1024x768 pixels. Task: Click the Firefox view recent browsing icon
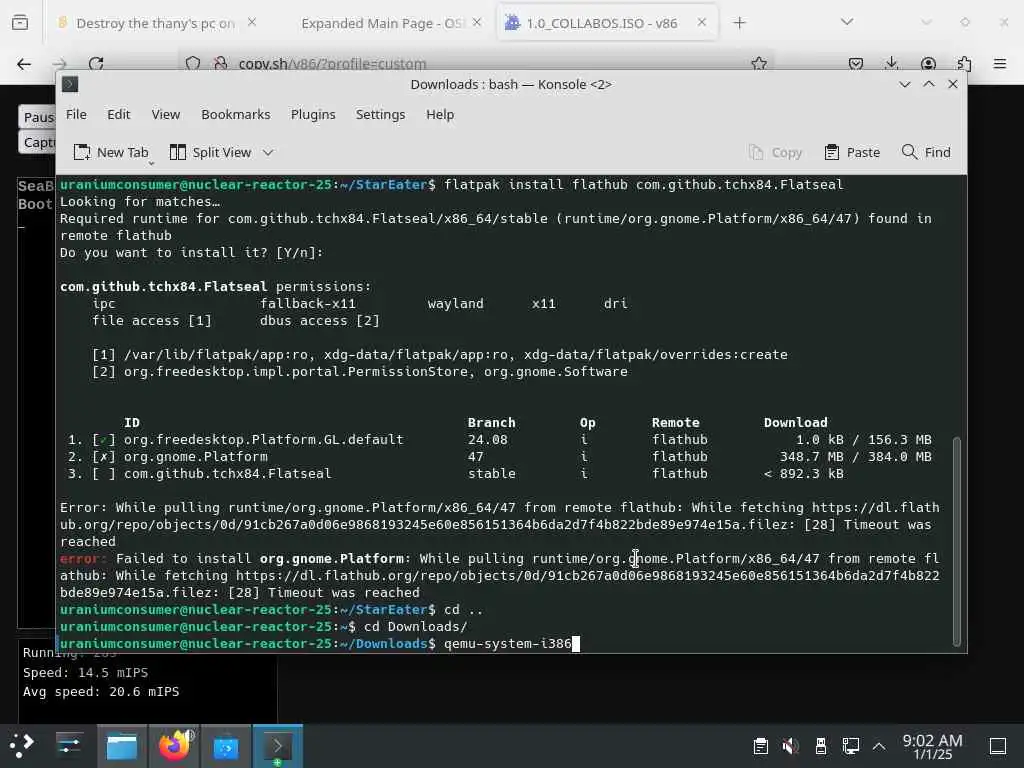(20, 23)
